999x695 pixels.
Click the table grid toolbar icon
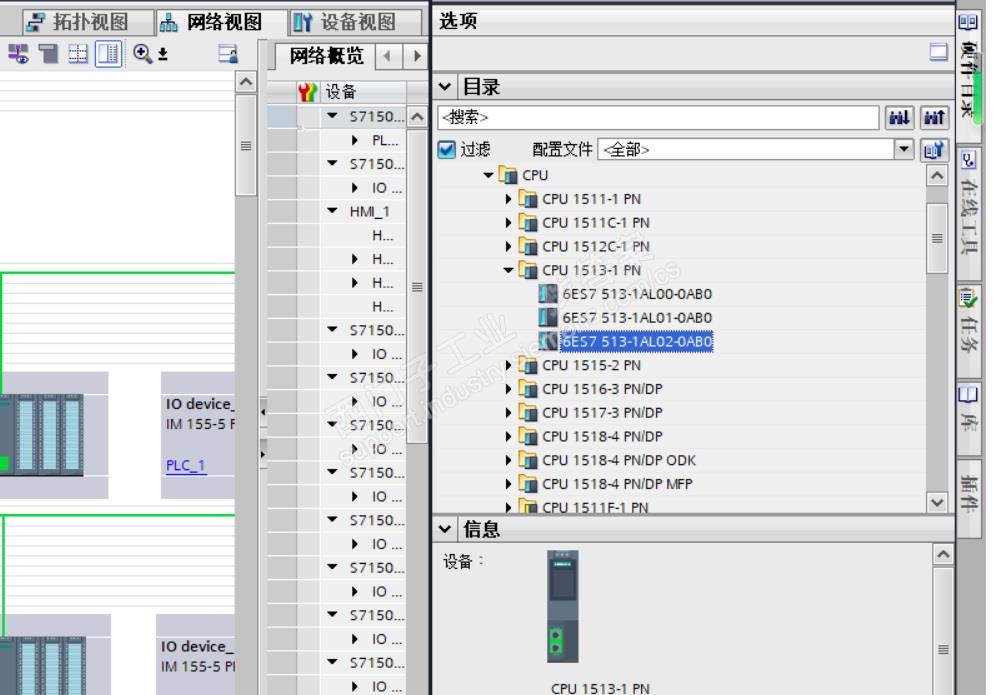(78, 54)
